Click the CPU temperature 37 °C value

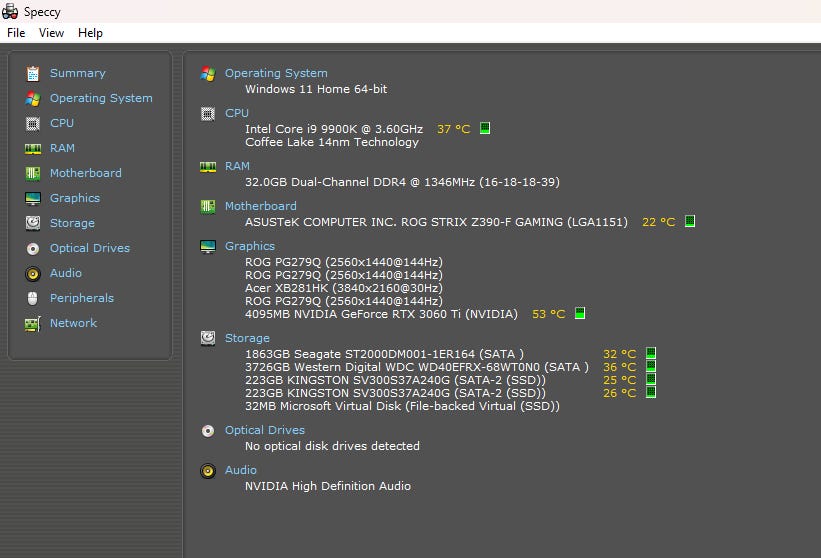point(453,129)
